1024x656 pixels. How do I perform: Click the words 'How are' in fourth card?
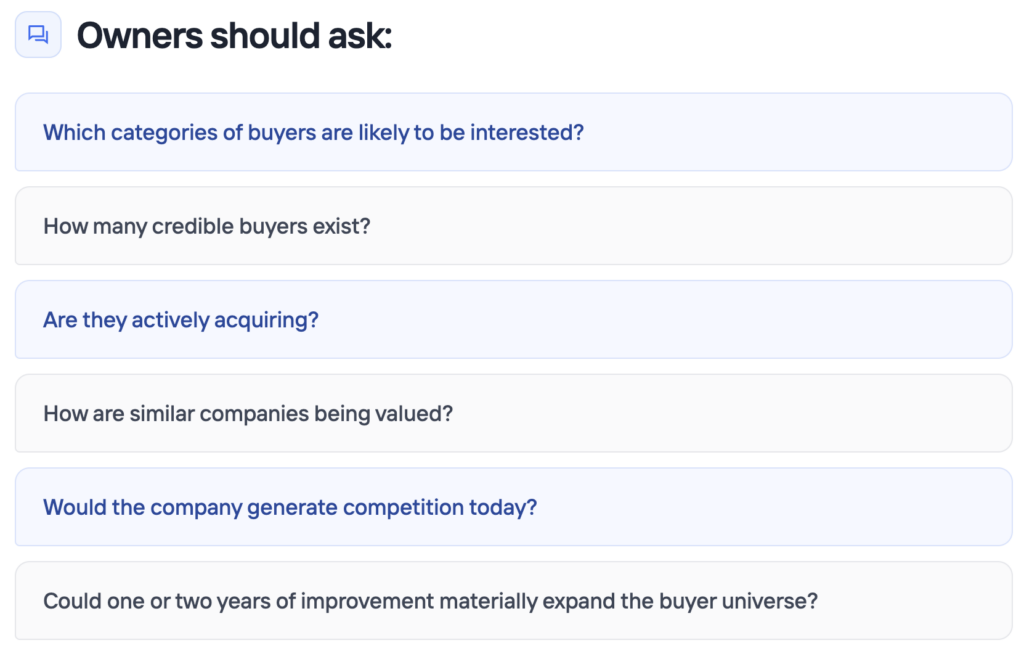pos(84,414)
